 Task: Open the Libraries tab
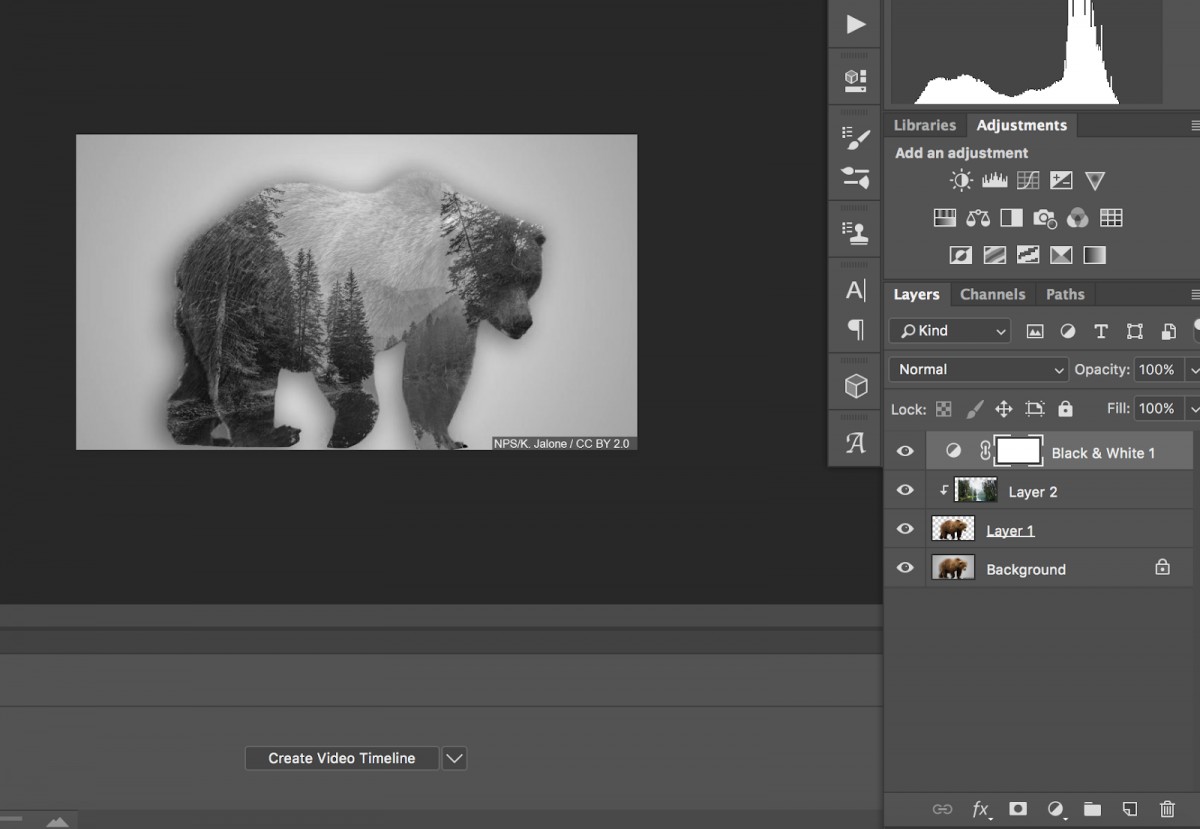[924, 124]
